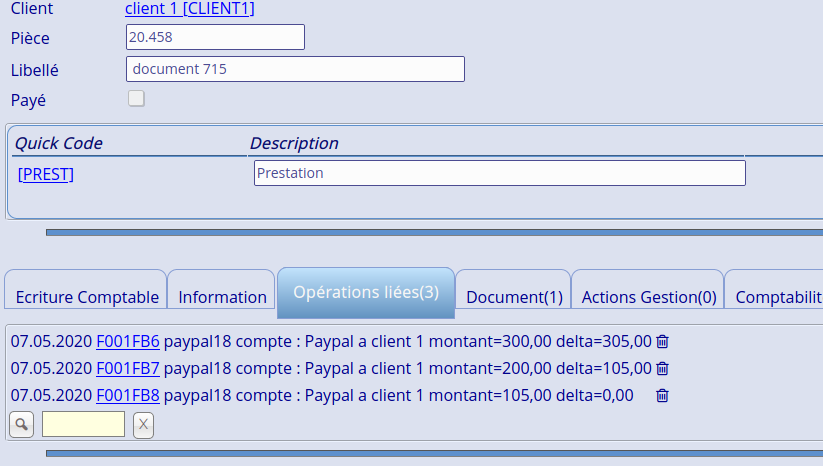Open operation link F001FB8
The height and width of the screenshot is (466, 823).
pyautogui.click(x=127, y=395)
